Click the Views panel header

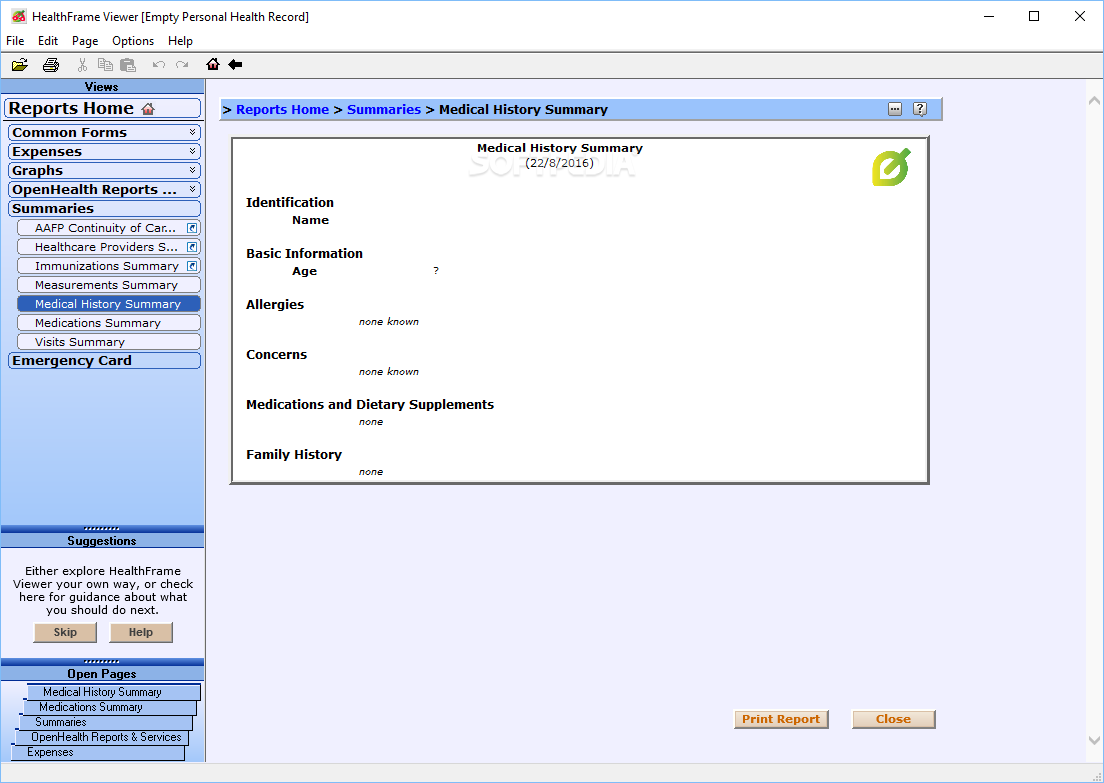pyautogui.click(x=102, y=87)
